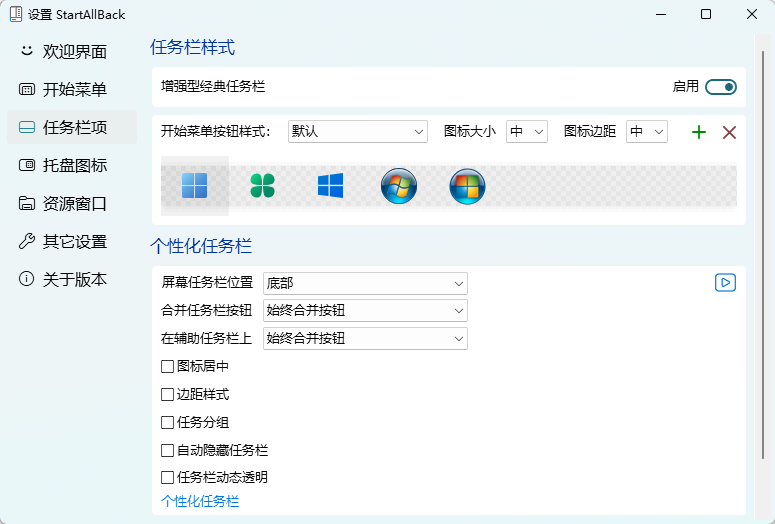
Task: Click the red X remove icon
Action: click(729, 132)
